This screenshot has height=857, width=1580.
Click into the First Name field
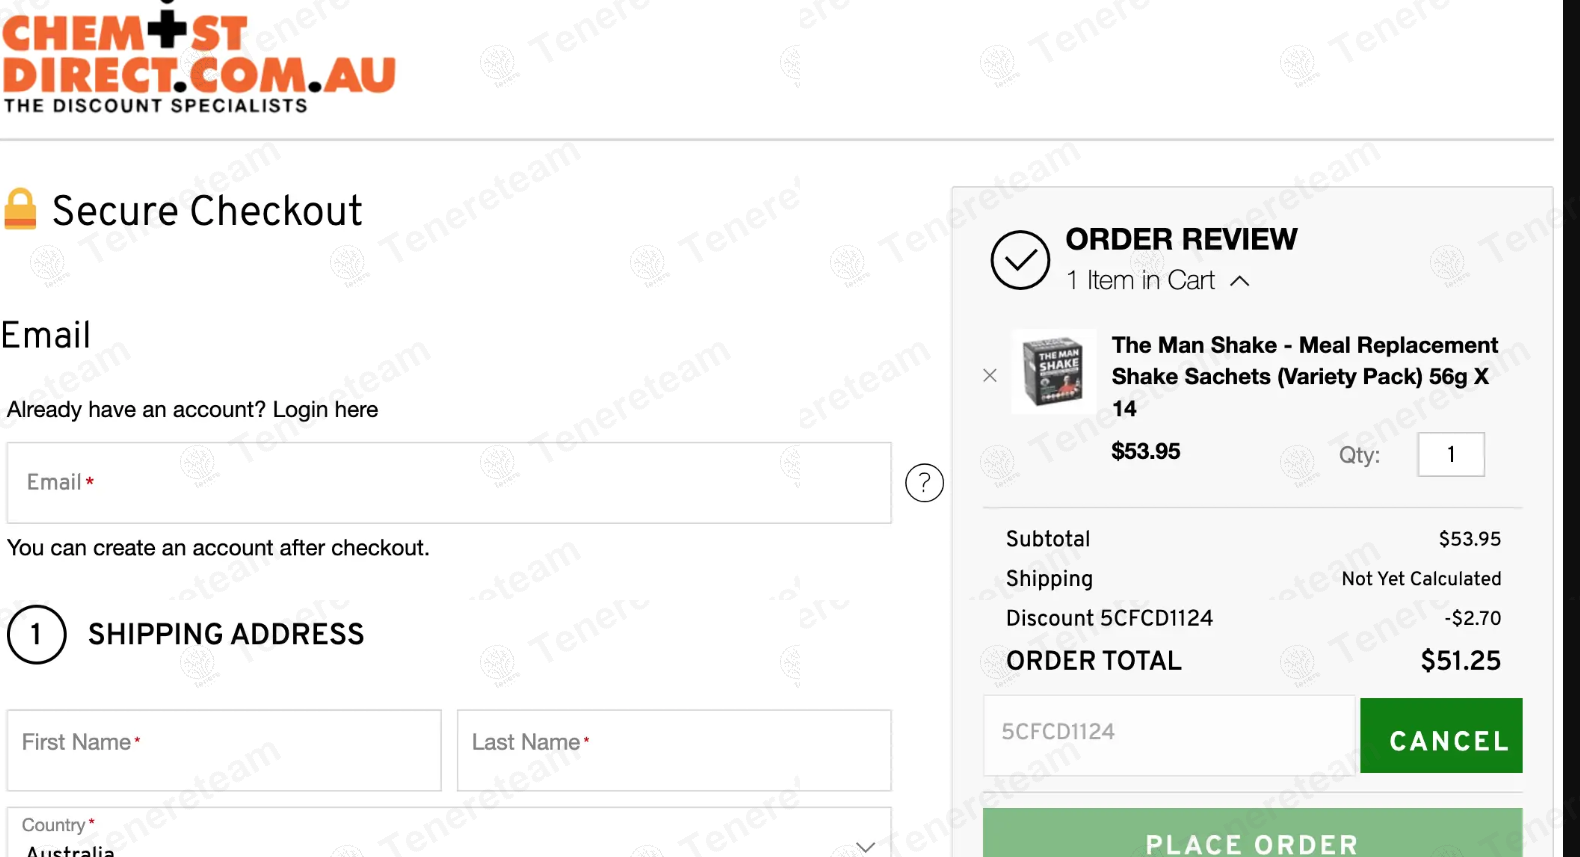(x=224, y=750)
